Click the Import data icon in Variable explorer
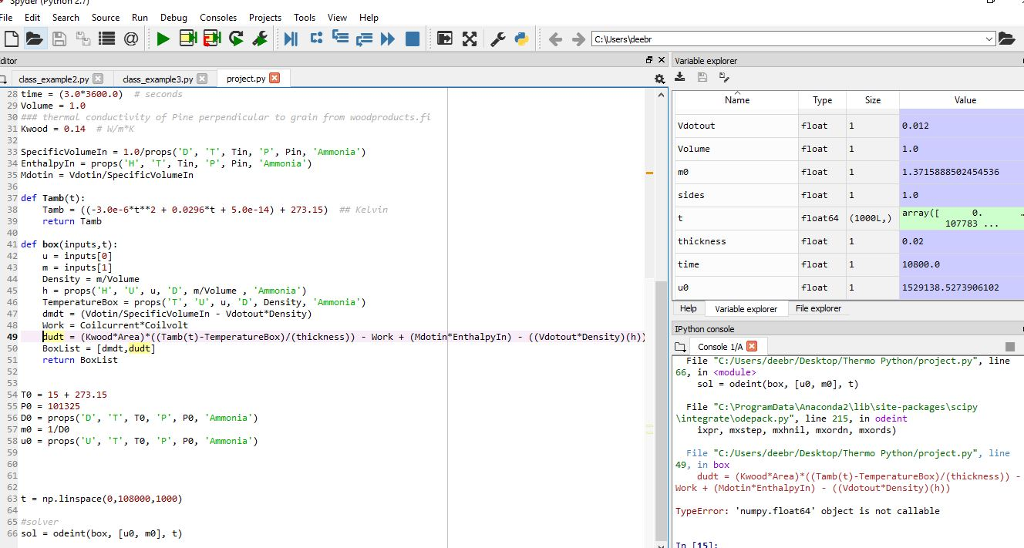 [x=680, y=77]
